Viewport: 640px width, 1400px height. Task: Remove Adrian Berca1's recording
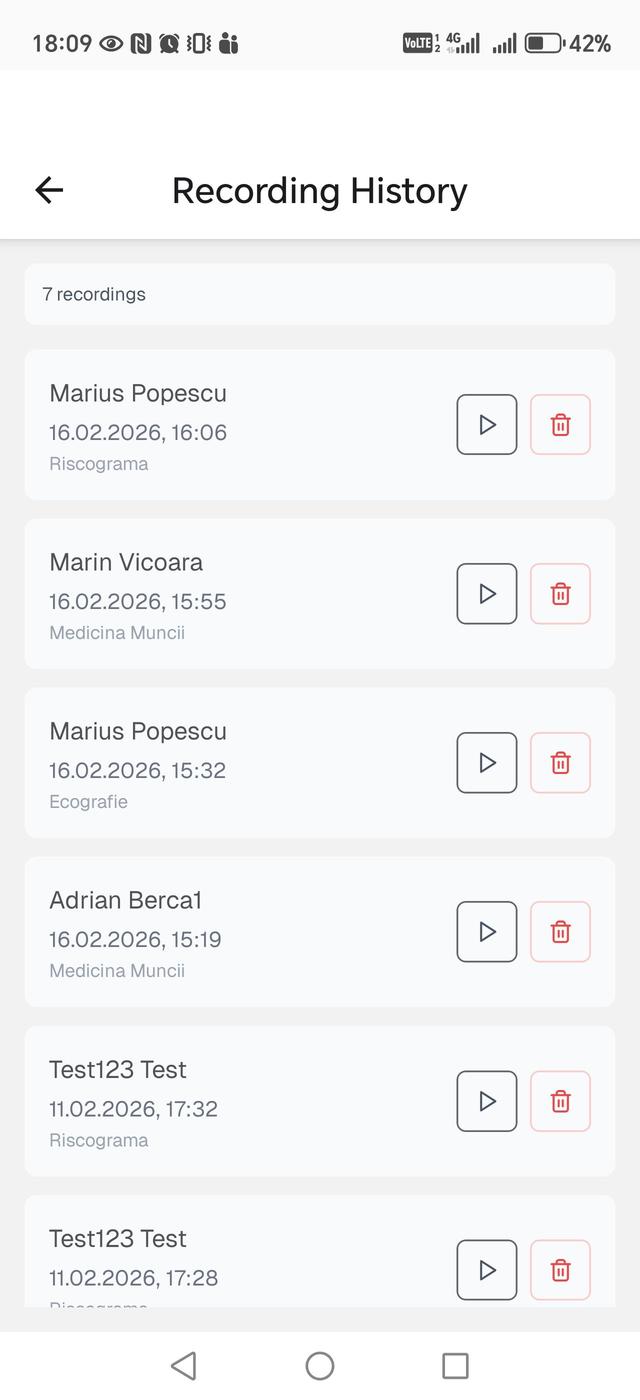click(560, 932)
